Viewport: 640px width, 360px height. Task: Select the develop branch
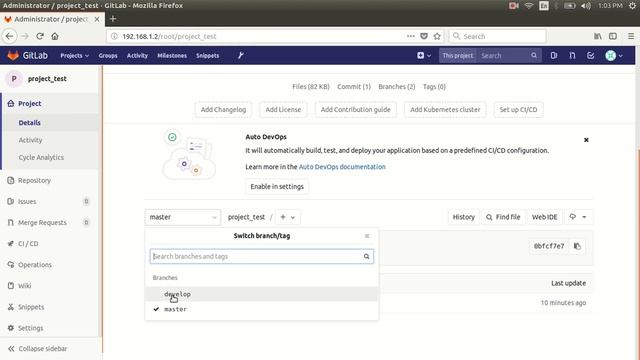[x=262, y=294]
